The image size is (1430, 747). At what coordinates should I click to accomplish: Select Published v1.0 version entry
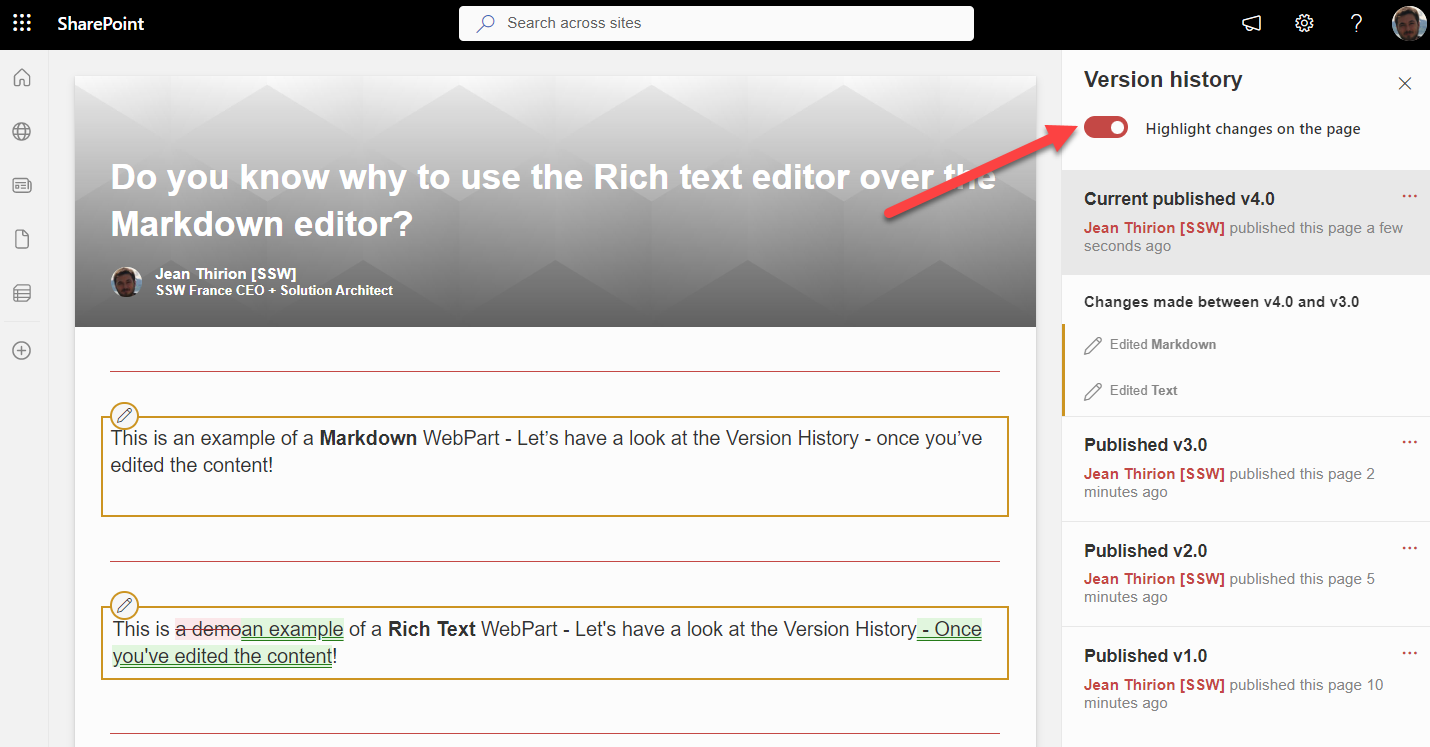click(1145, 656)
